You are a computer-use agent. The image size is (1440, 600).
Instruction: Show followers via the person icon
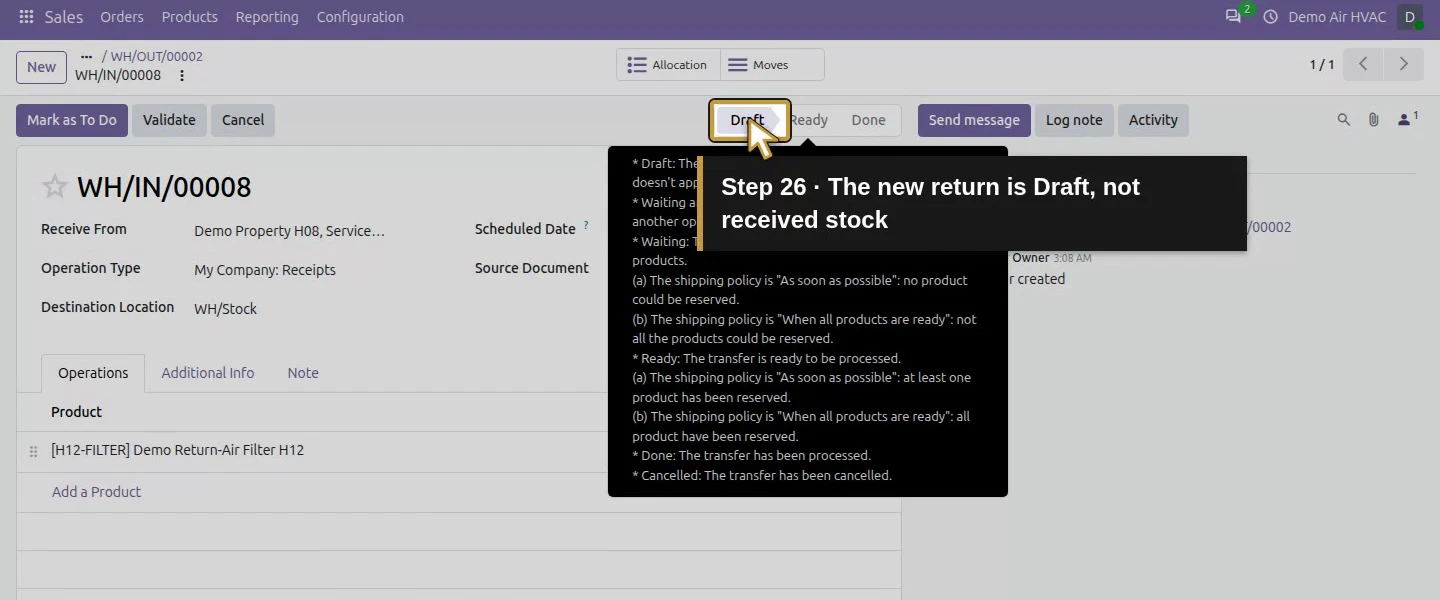click(x=1406, y=120)
